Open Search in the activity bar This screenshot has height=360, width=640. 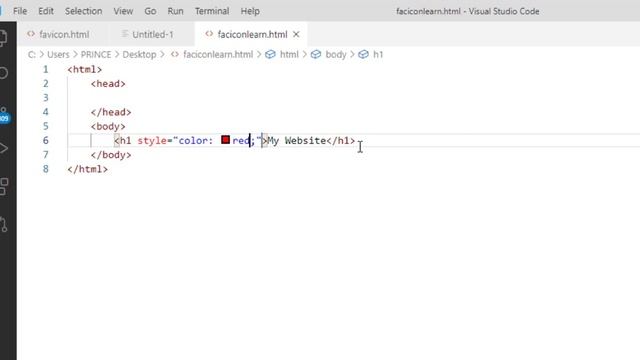pos(3,73)
